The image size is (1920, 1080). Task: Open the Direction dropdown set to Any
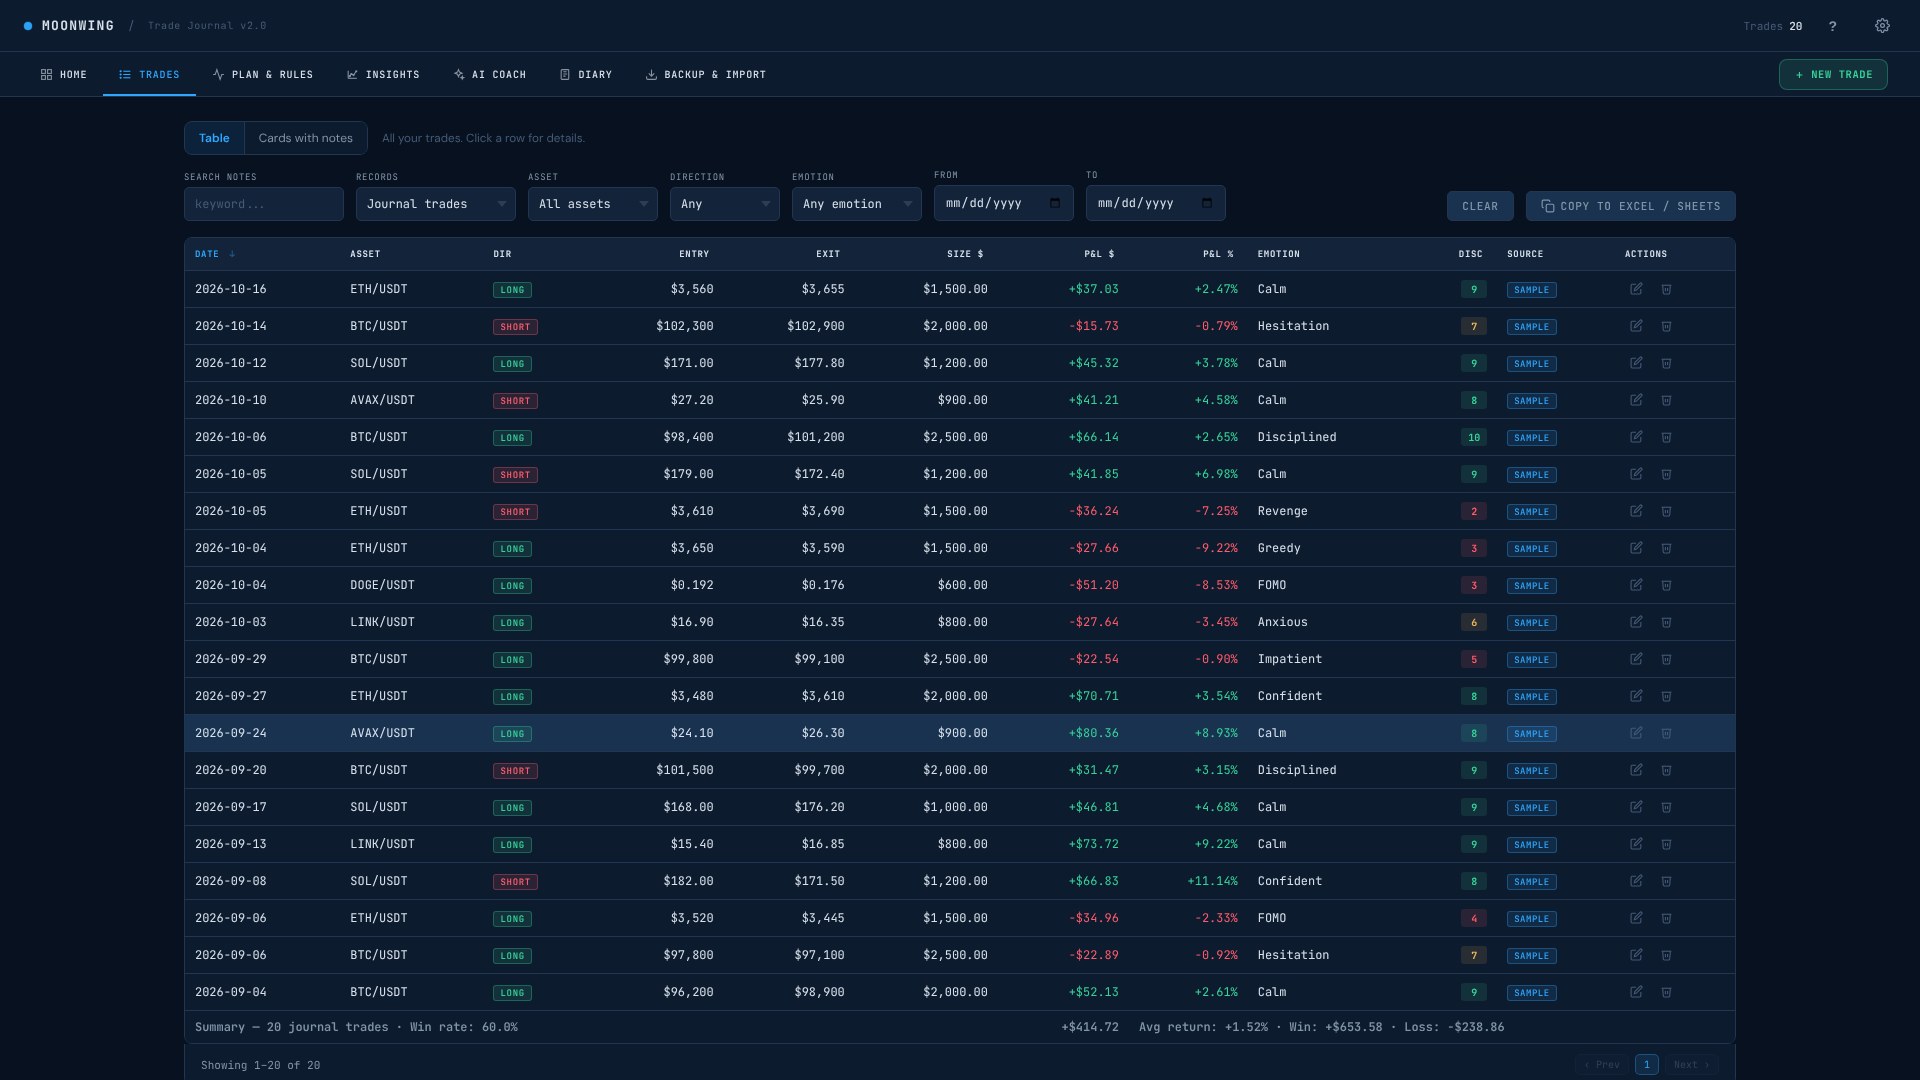[x=725, y=204]
